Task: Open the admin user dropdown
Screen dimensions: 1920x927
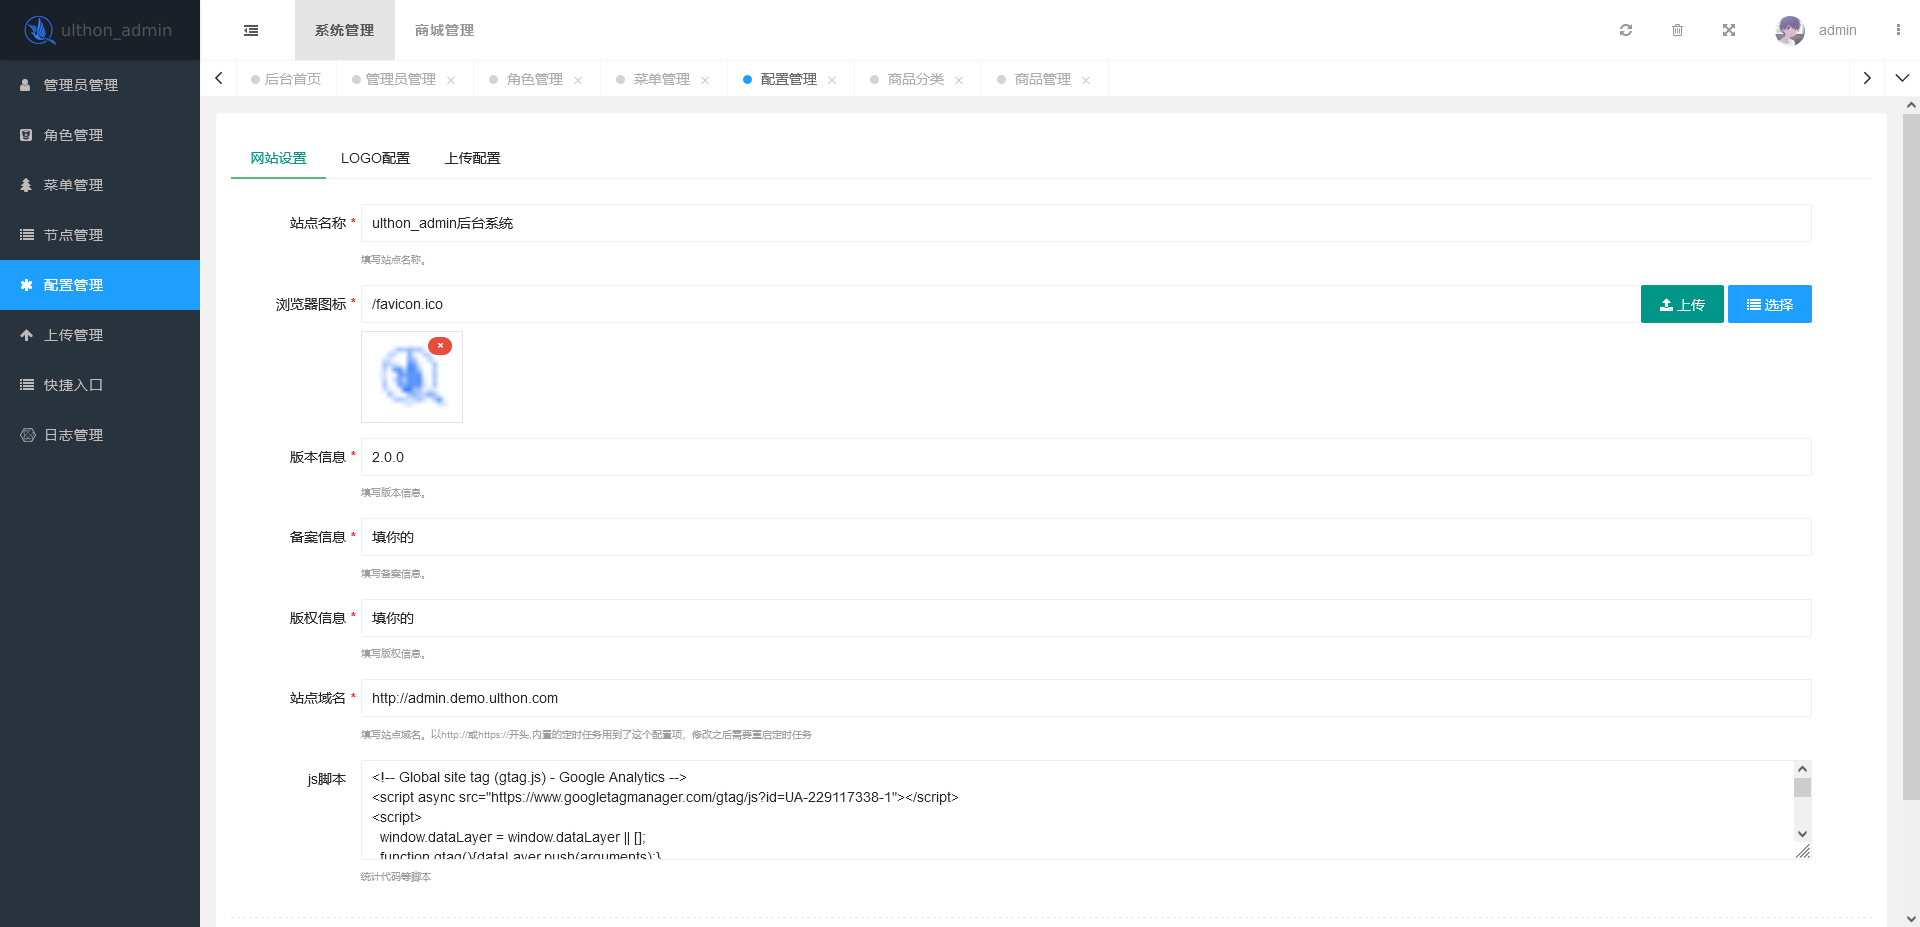Action: 1837,30
